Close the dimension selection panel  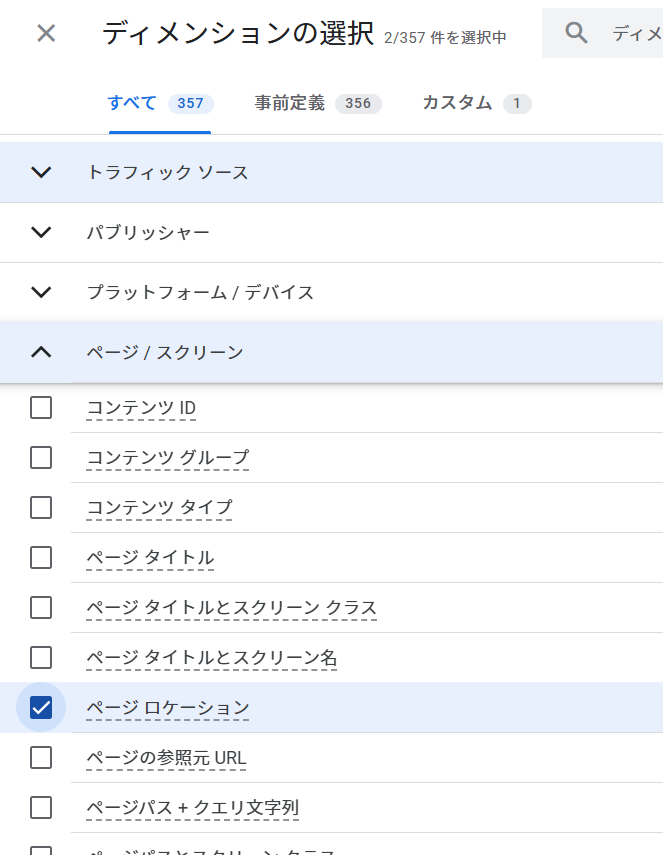click(46, 33)
